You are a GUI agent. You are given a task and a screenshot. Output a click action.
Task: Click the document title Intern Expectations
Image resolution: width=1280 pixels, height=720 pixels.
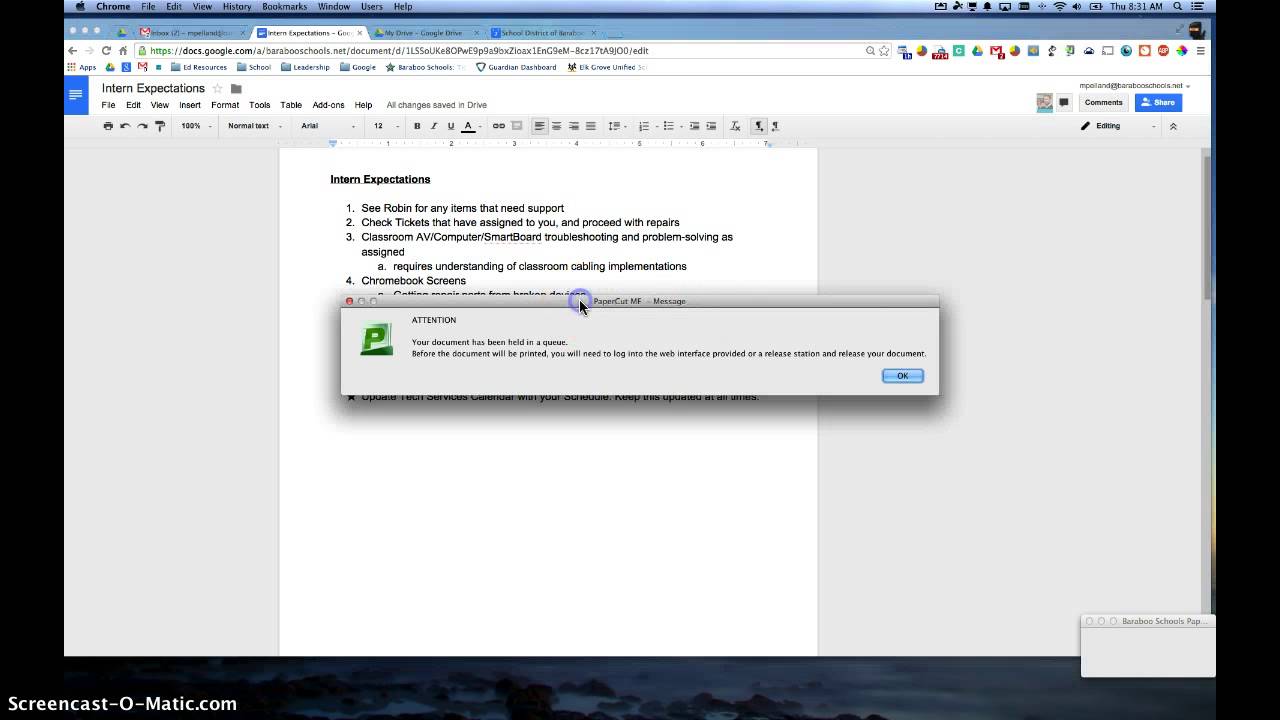[x=153, y=88]
